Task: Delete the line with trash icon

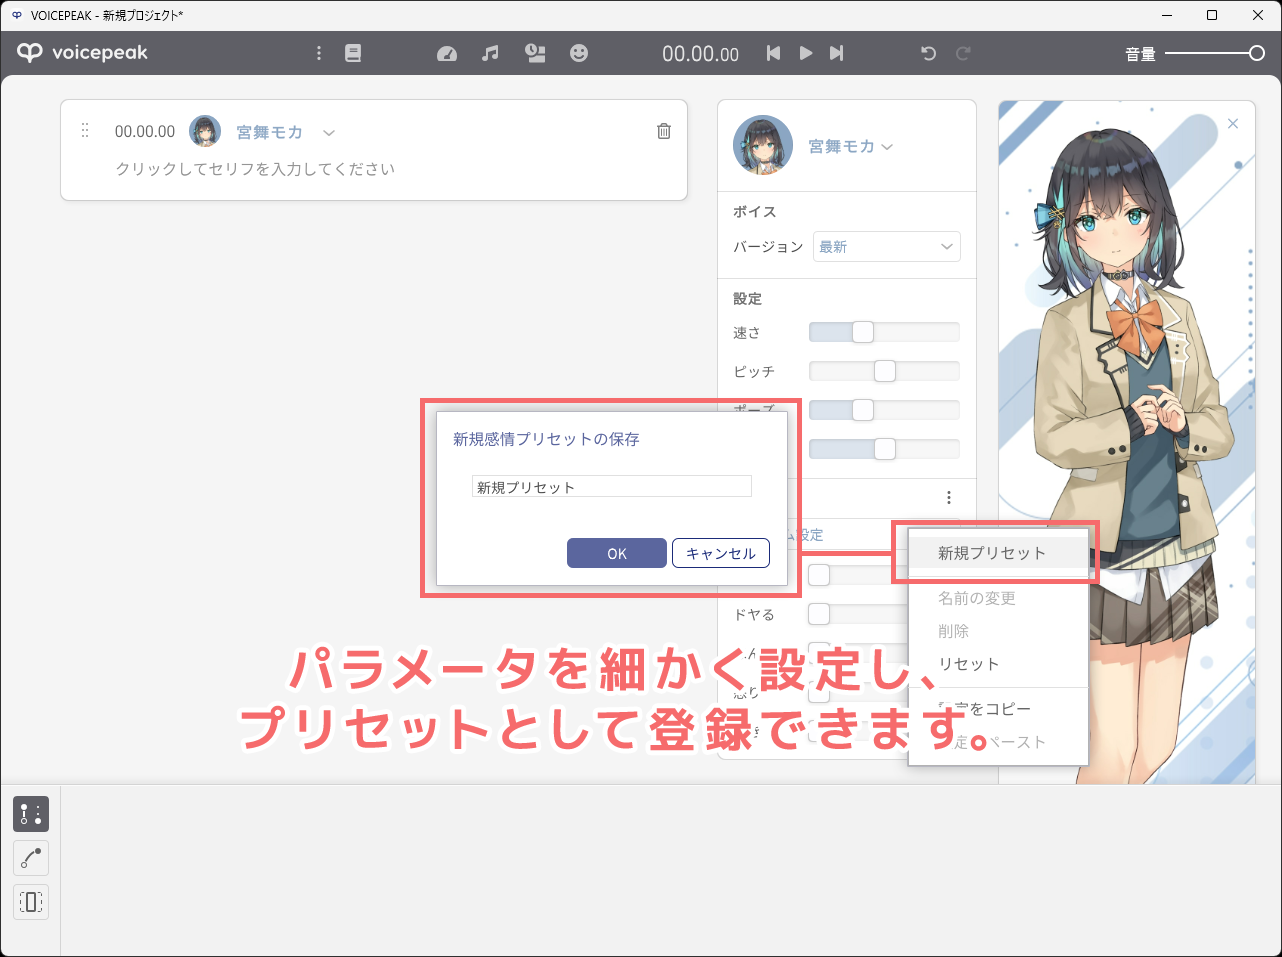Action: (664, 131)
